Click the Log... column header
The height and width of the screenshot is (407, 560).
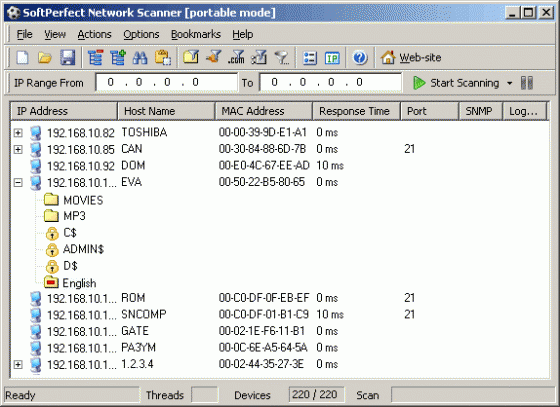(525, 111)
